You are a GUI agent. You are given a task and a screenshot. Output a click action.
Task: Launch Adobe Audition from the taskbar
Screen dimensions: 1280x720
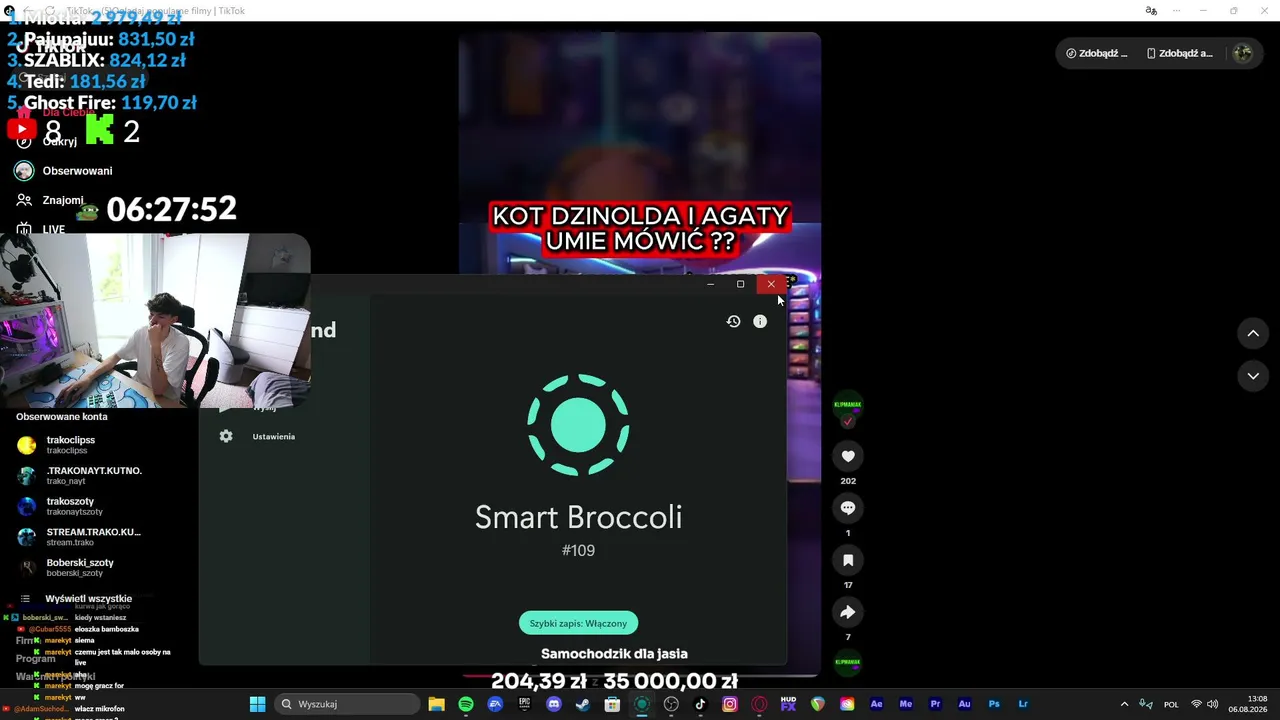tap(964, 704)
